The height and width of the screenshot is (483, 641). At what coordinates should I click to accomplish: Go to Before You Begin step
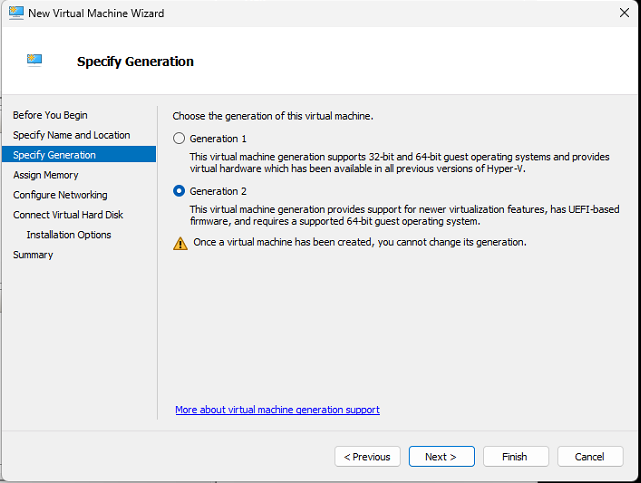click(x=50, y=115)
